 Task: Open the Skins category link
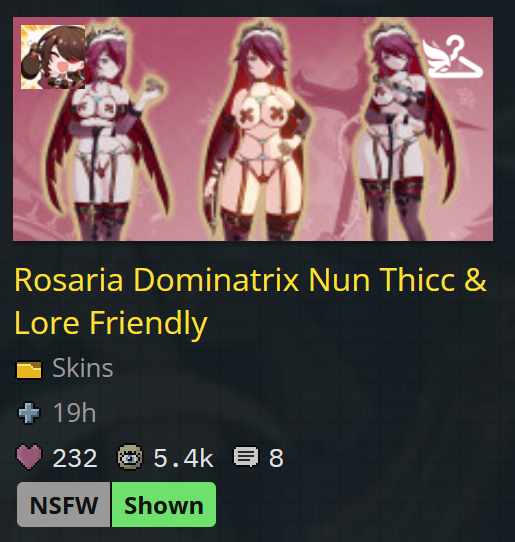83,368
